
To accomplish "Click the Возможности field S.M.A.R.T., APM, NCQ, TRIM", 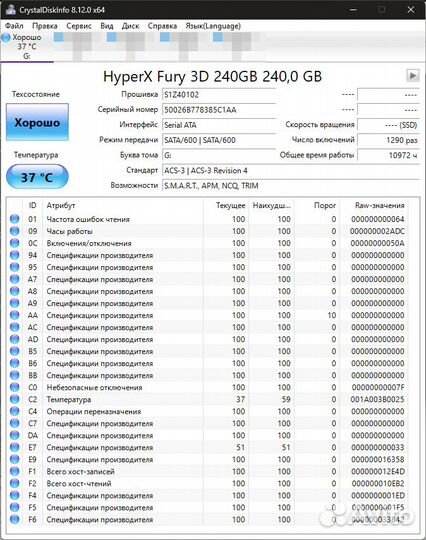I will pos(291,186).
